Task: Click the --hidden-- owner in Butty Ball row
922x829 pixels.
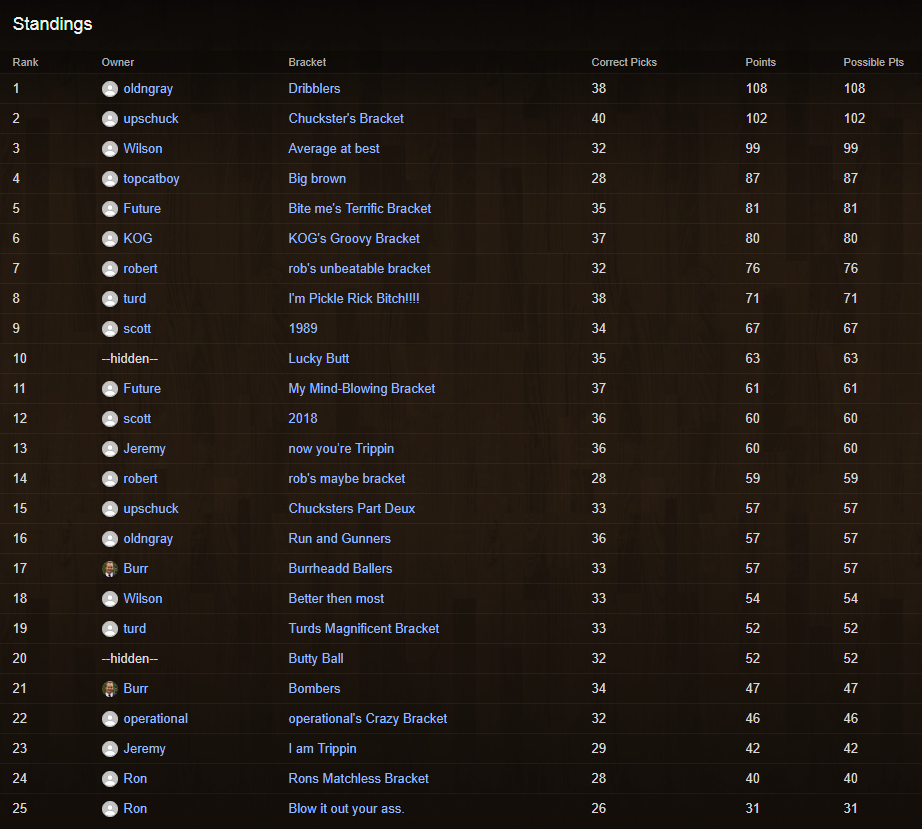Action: tap(129, 658)
